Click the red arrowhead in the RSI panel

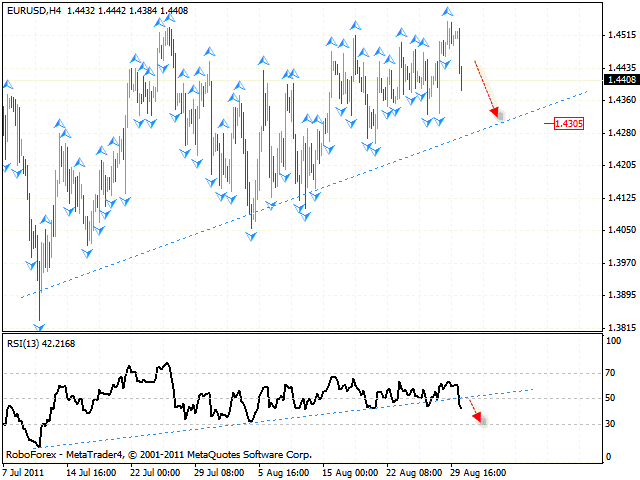click(477, 417)
